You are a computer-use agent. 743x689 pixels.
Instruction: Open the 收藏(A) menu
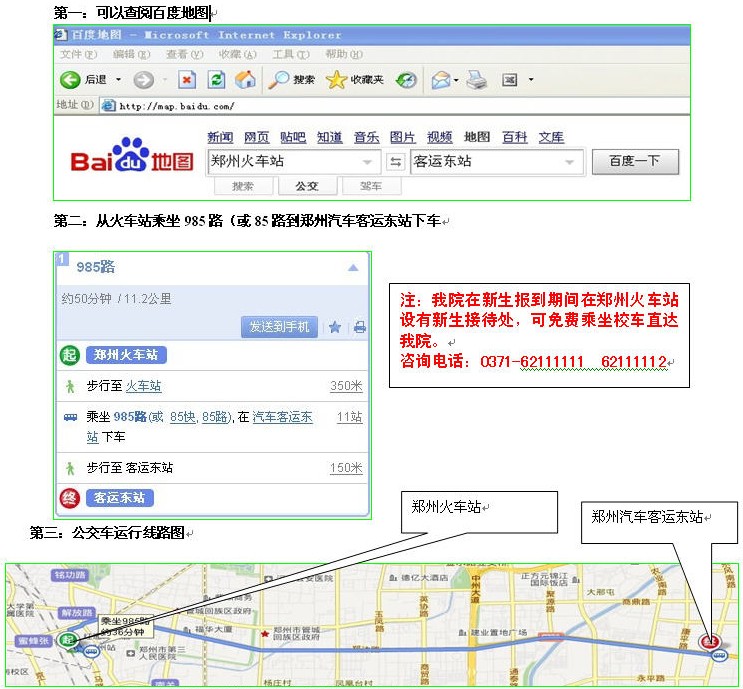(238, 54)
